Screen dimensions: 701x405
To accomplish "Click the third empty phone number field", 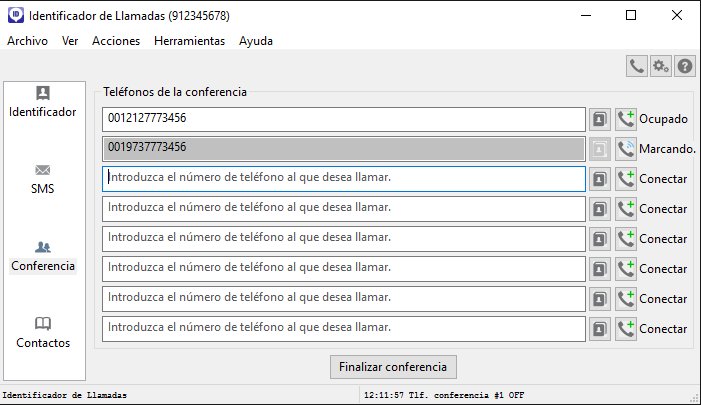I will pyautogui.click(x=343, y=239).
